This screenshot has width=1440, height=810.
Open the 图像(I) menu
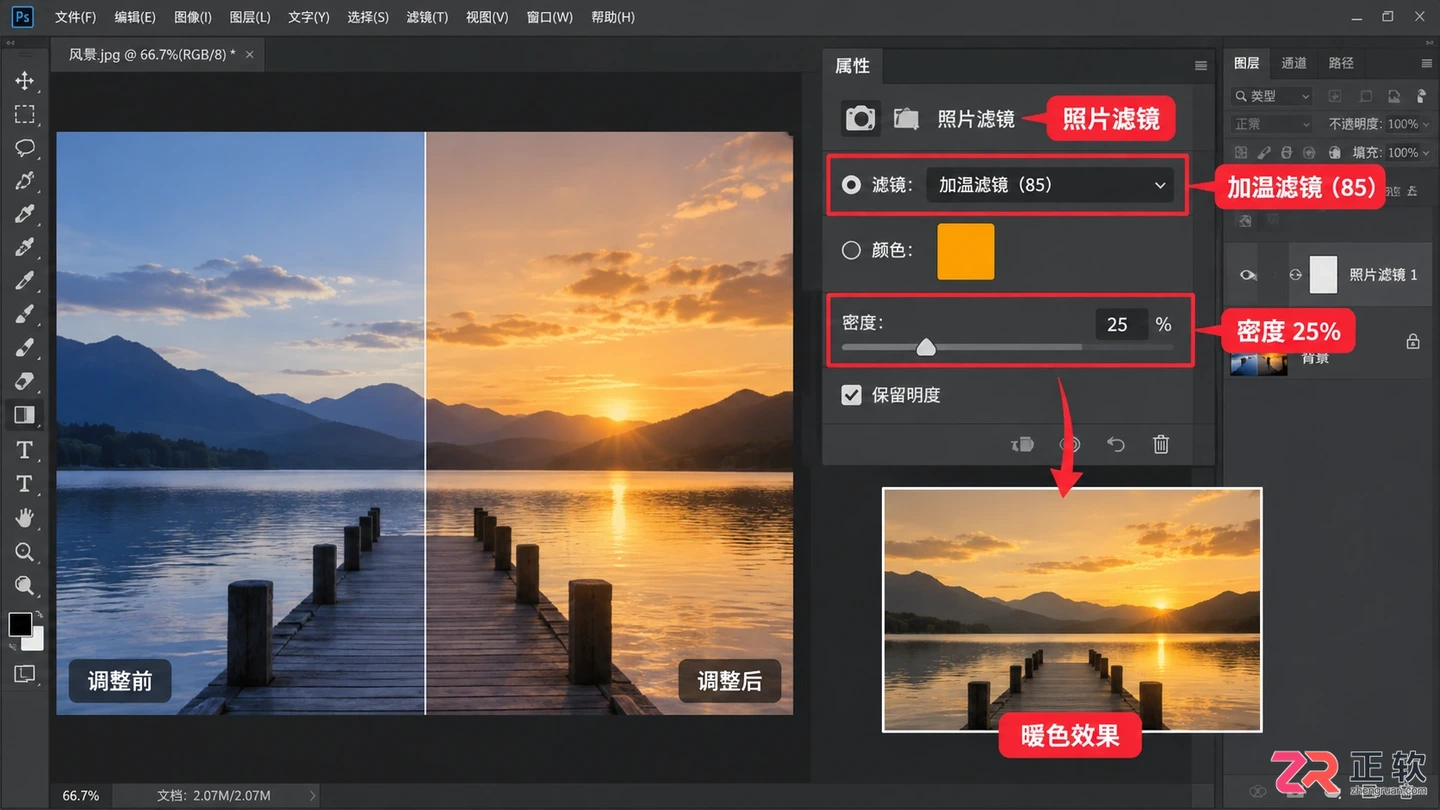(x=193, y=17)
